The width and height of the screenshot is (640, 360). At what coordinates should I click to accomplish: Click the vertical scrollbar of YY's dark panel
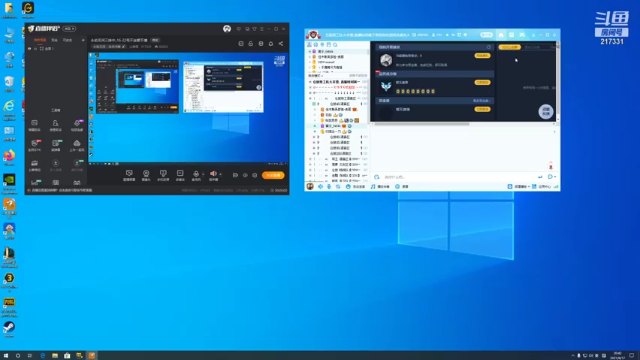pyautogui.click(x=558, y=82)
